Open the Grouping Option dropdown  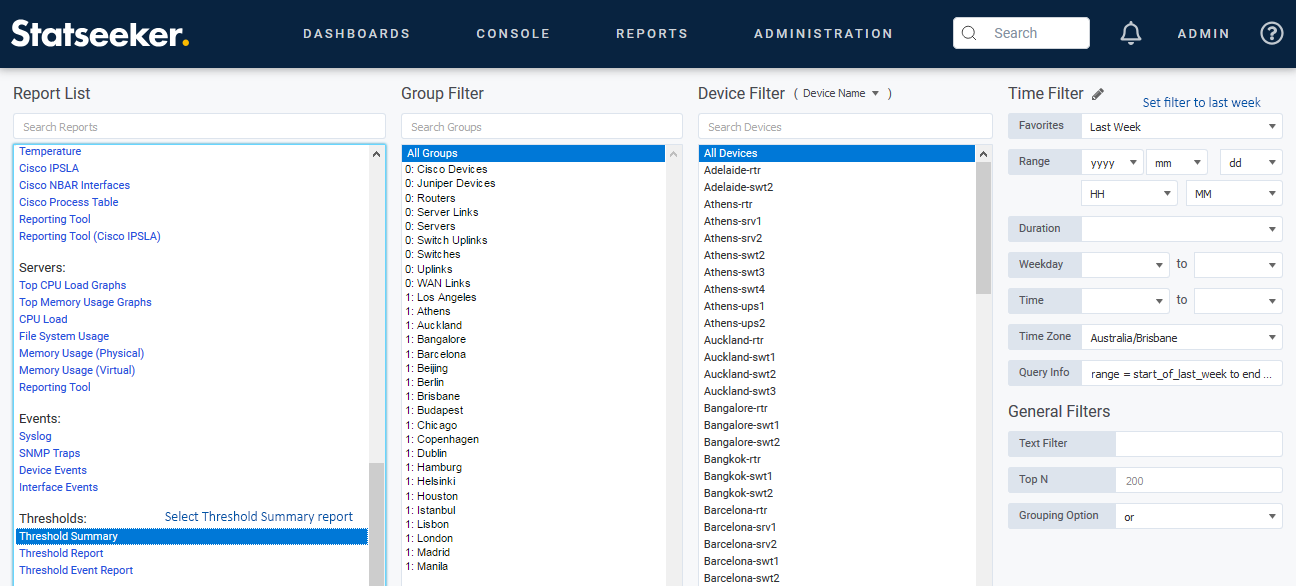1198,517
